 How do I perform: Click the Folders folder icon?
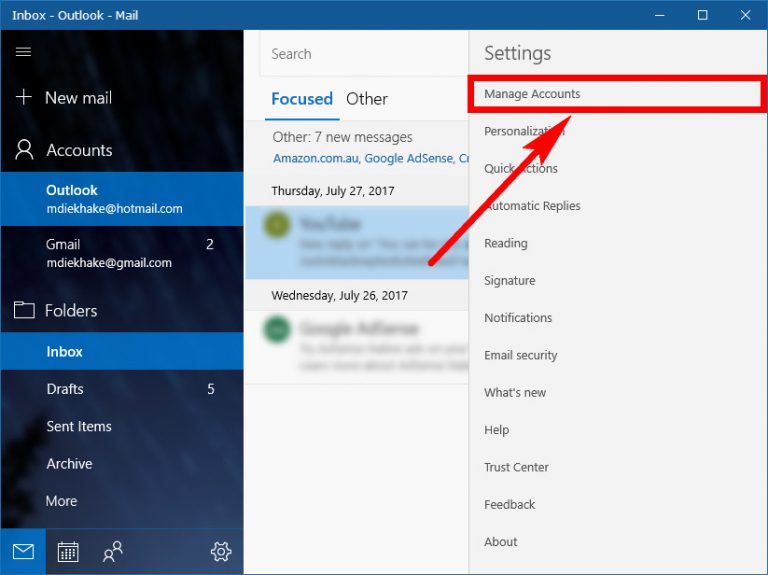coord(24,310)
